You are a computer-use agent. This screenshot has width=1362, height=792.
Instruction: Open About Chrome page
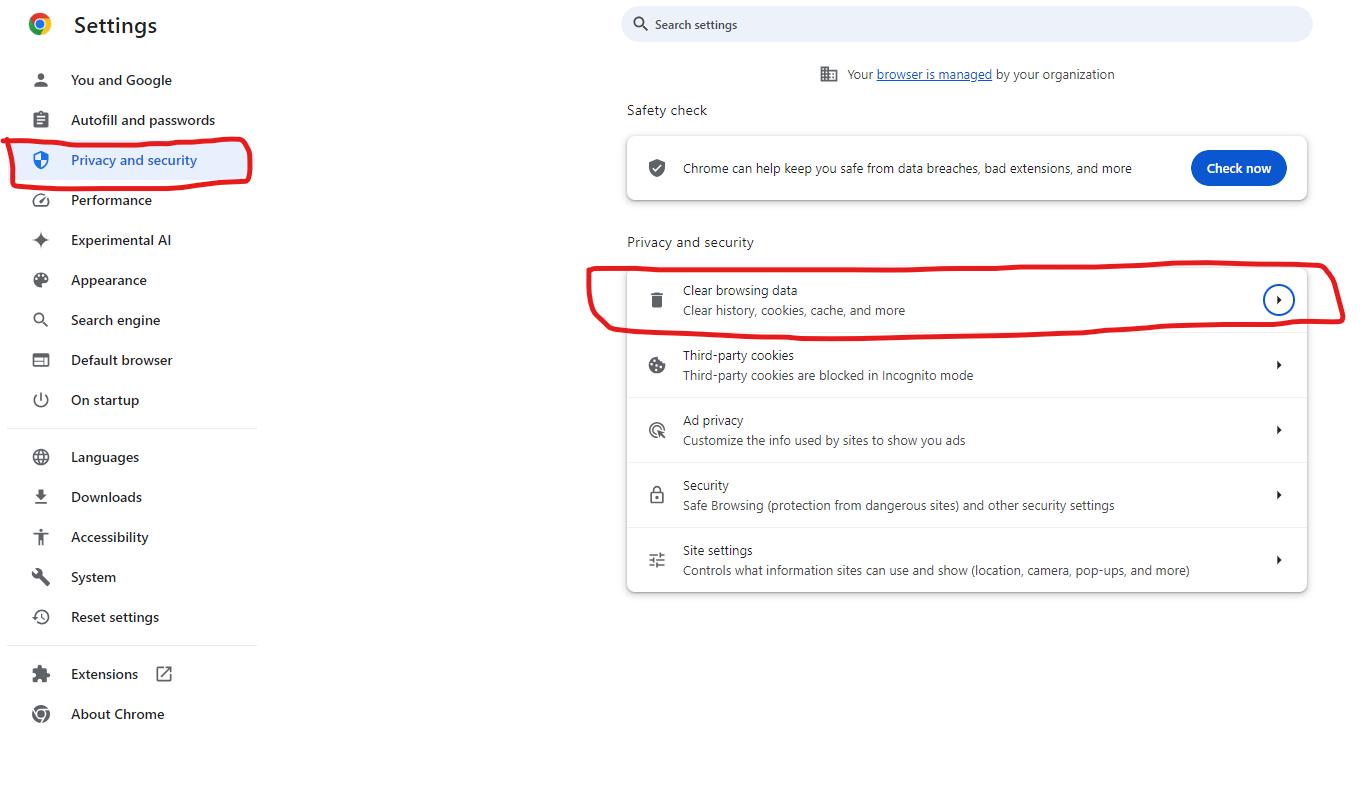[117, 714]
